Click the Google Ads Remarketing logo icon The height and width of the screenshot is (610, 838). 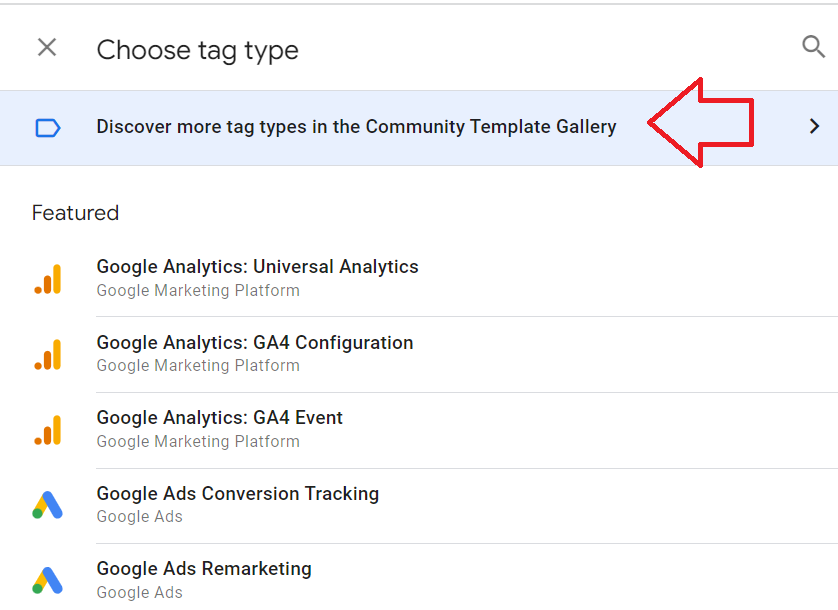point(48,580)
